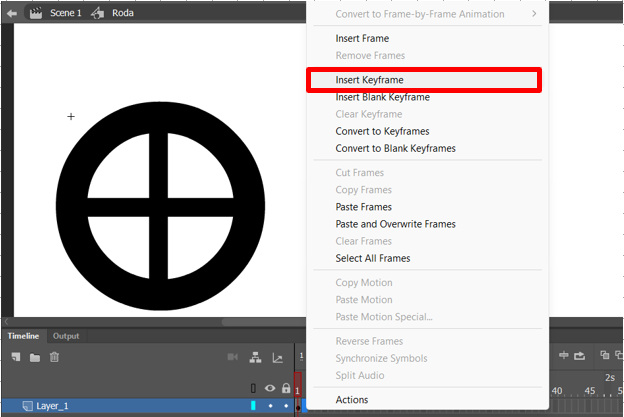This screenshot has width=624, height=417.
Task: Click the Roda symbol icon in breadcrumb
Action: click(98, 13)
